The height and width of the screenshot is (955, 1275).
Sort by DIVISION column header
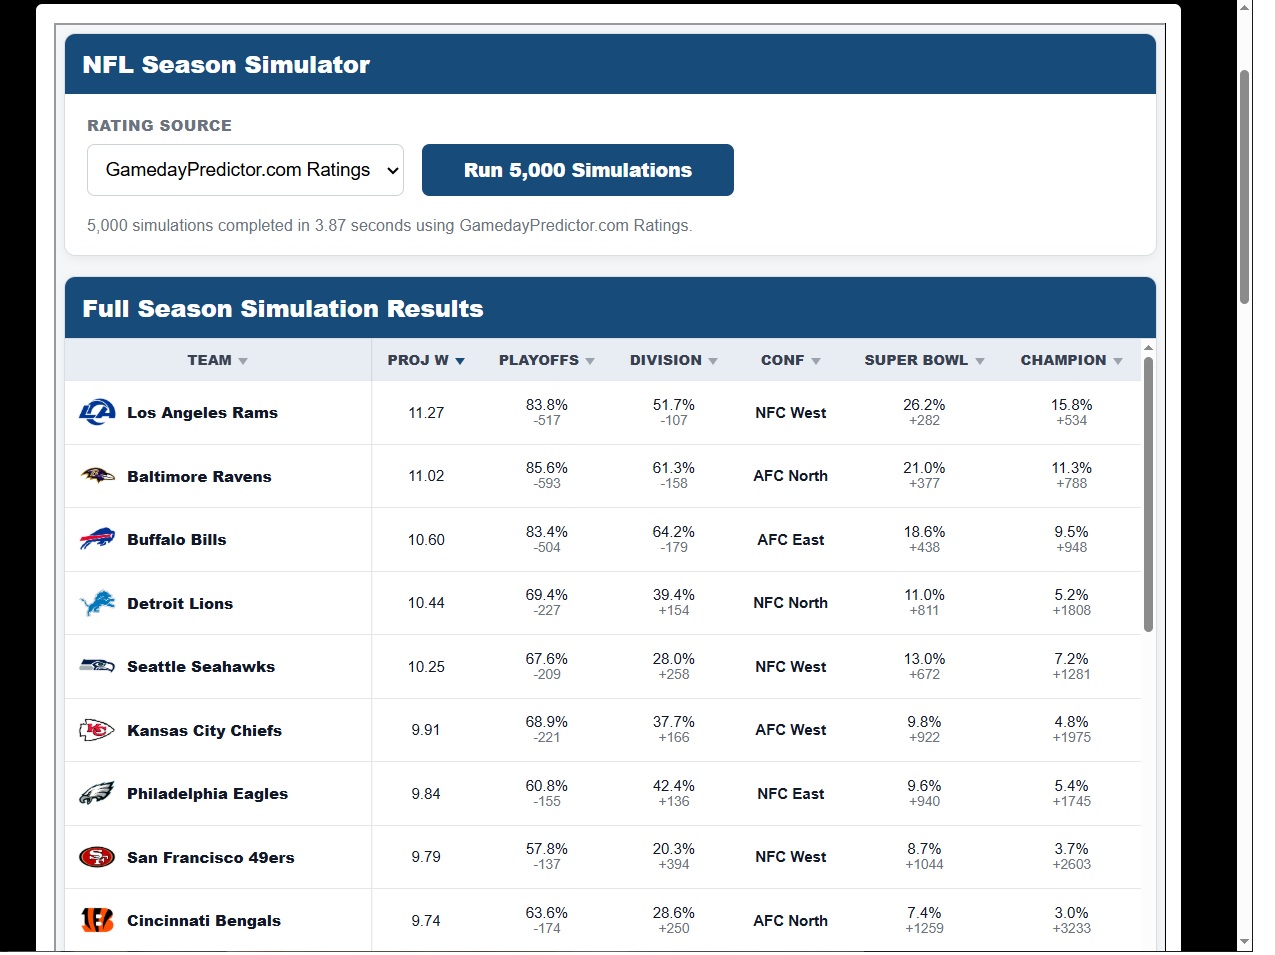click(x=674, y=360)
